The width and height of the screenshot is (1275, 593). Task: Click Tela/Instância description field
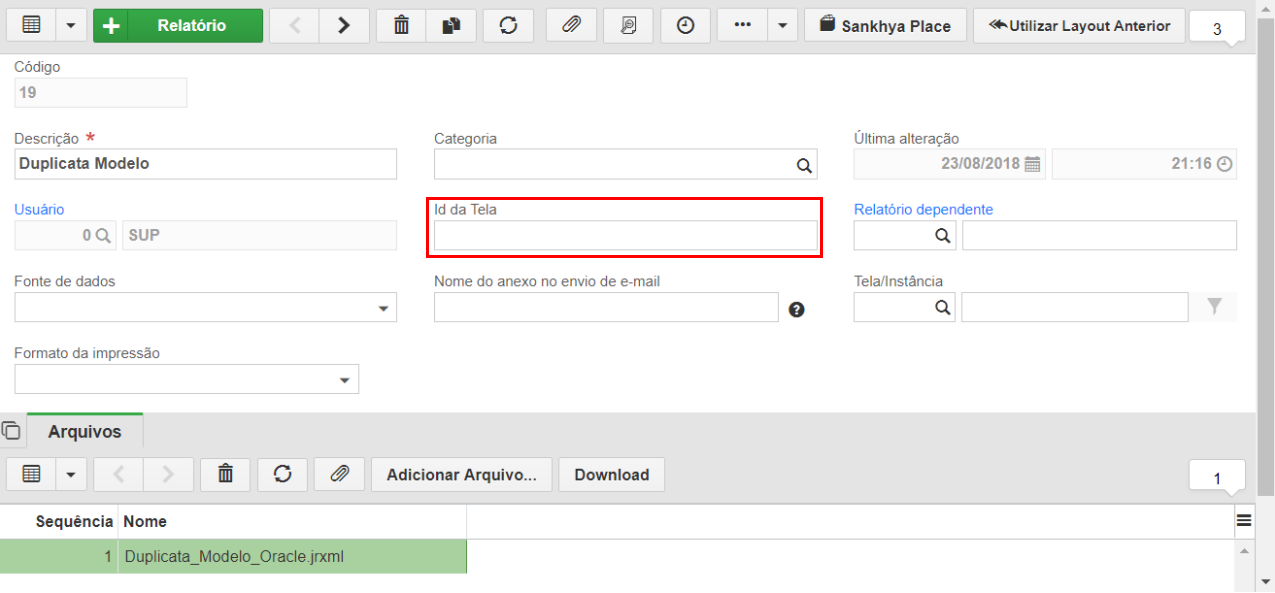pos(1075,308)
